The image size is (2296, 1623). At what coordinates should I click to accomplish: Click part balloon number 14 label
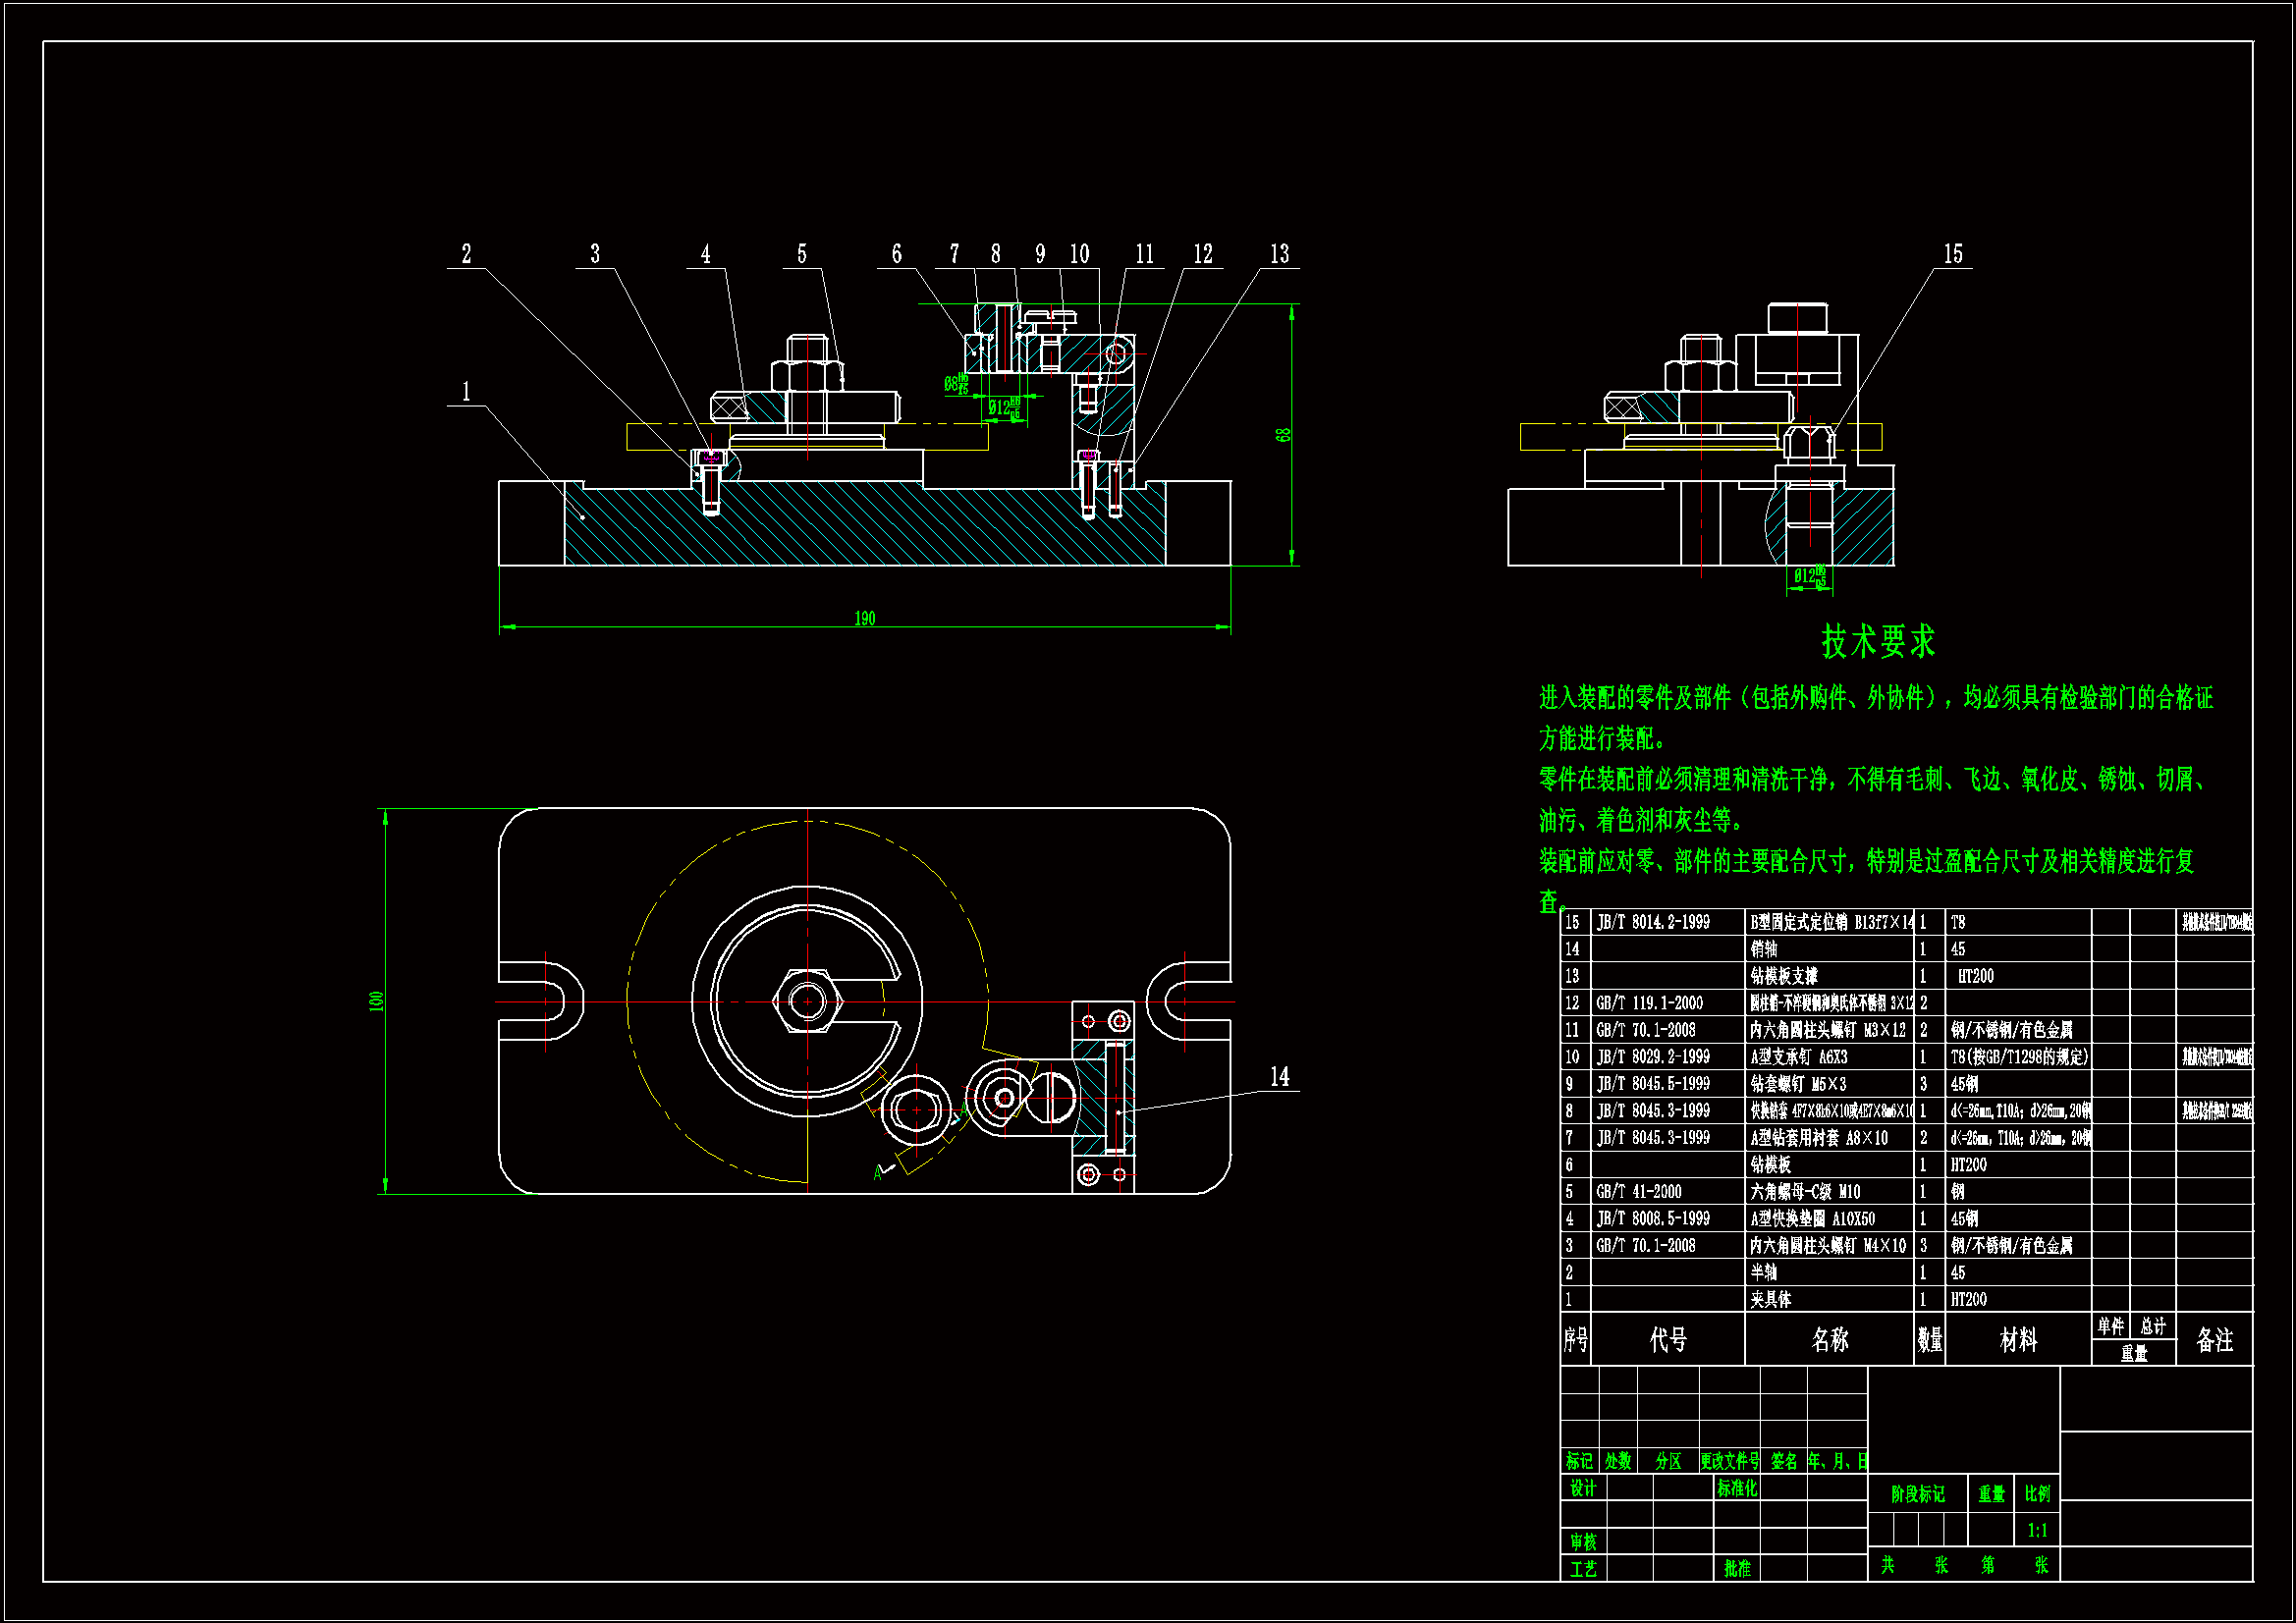[1279, 1077]
